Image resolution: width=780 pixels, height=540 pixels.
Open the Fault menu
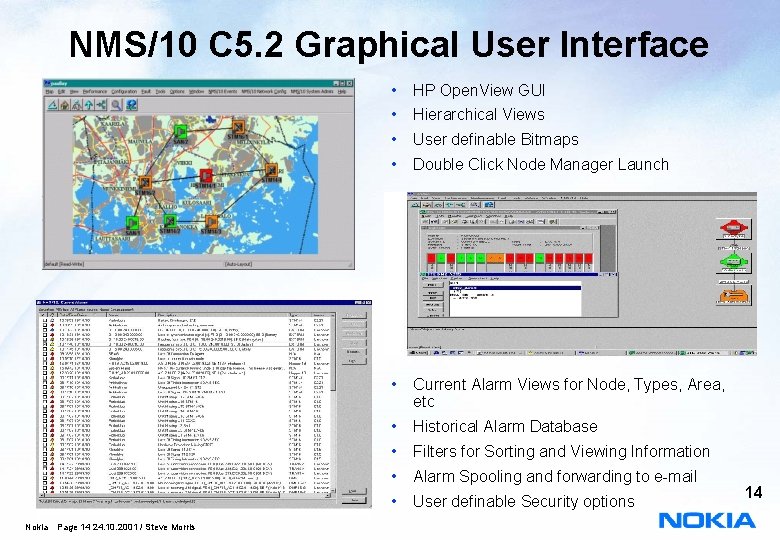click(x=146, y=92)
